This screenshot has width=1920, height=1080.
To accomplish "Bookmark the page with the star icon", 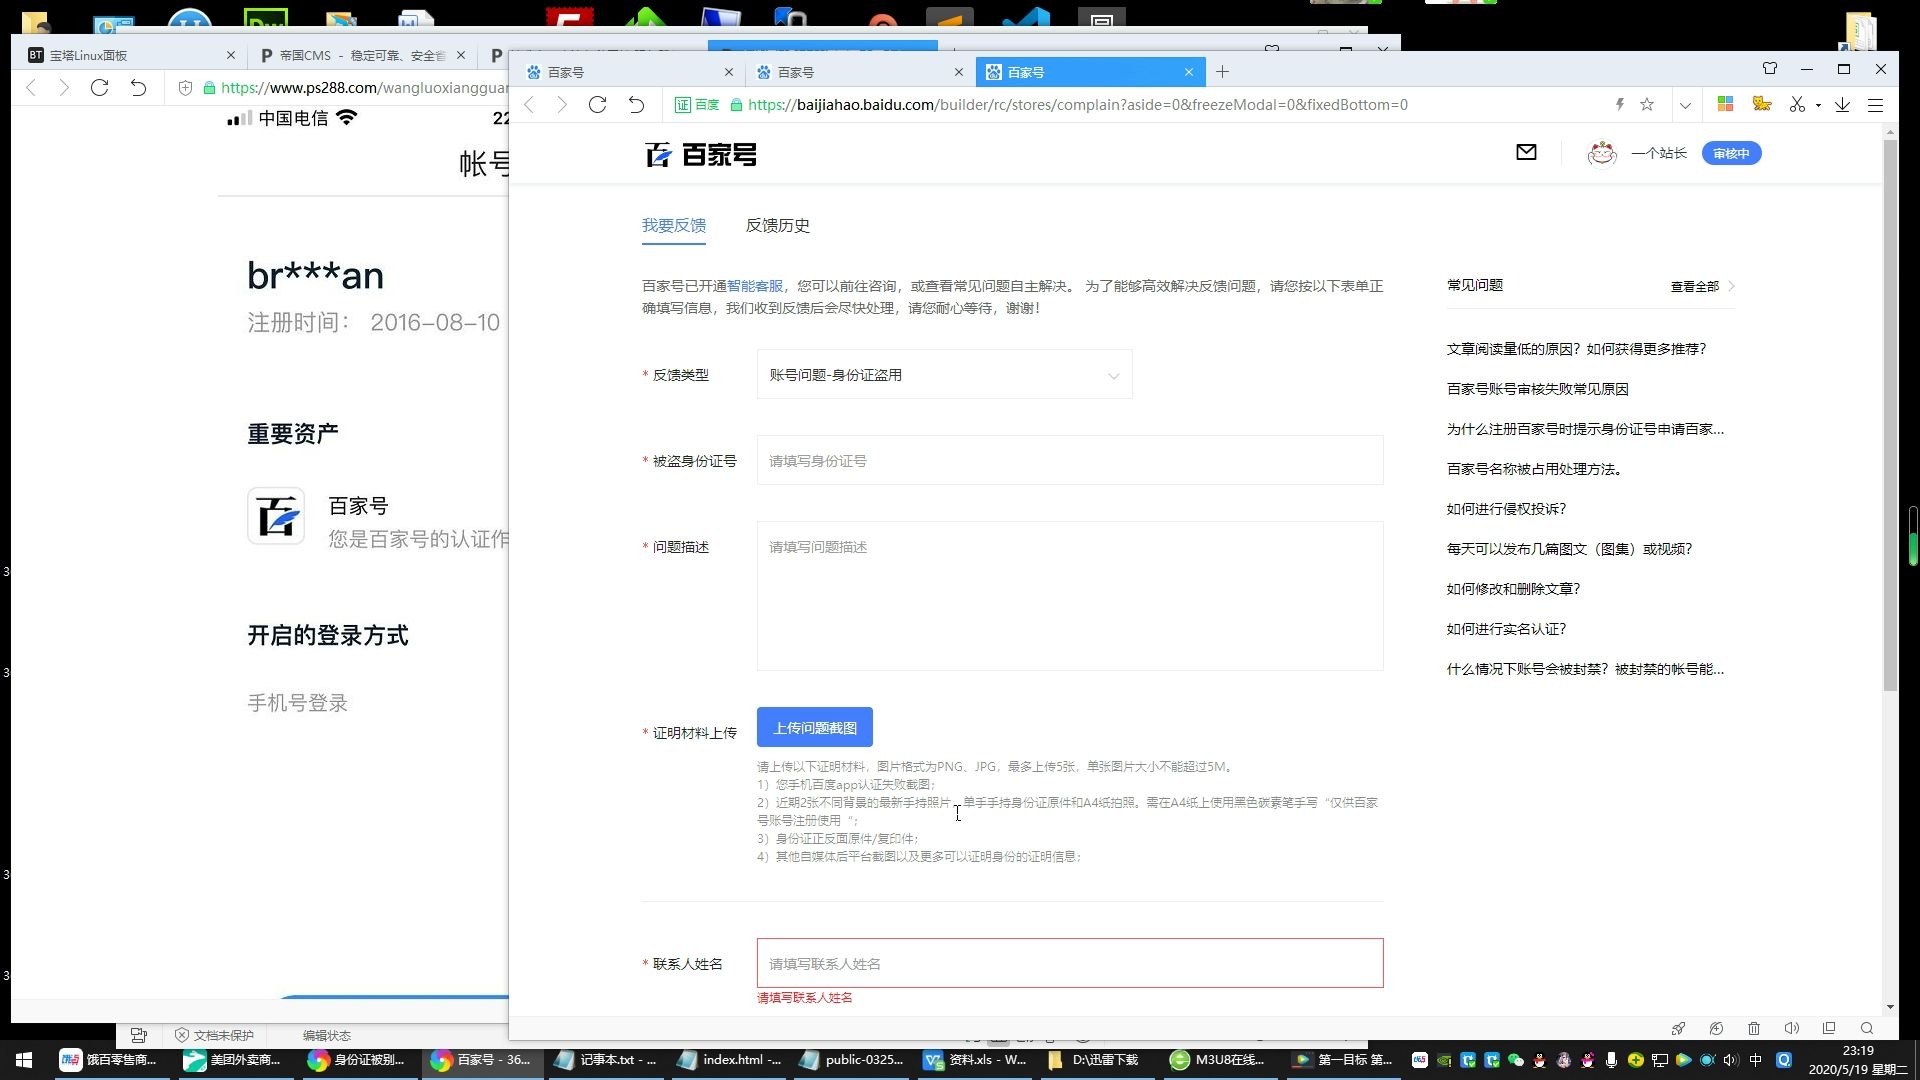I will click(1647, 105).
